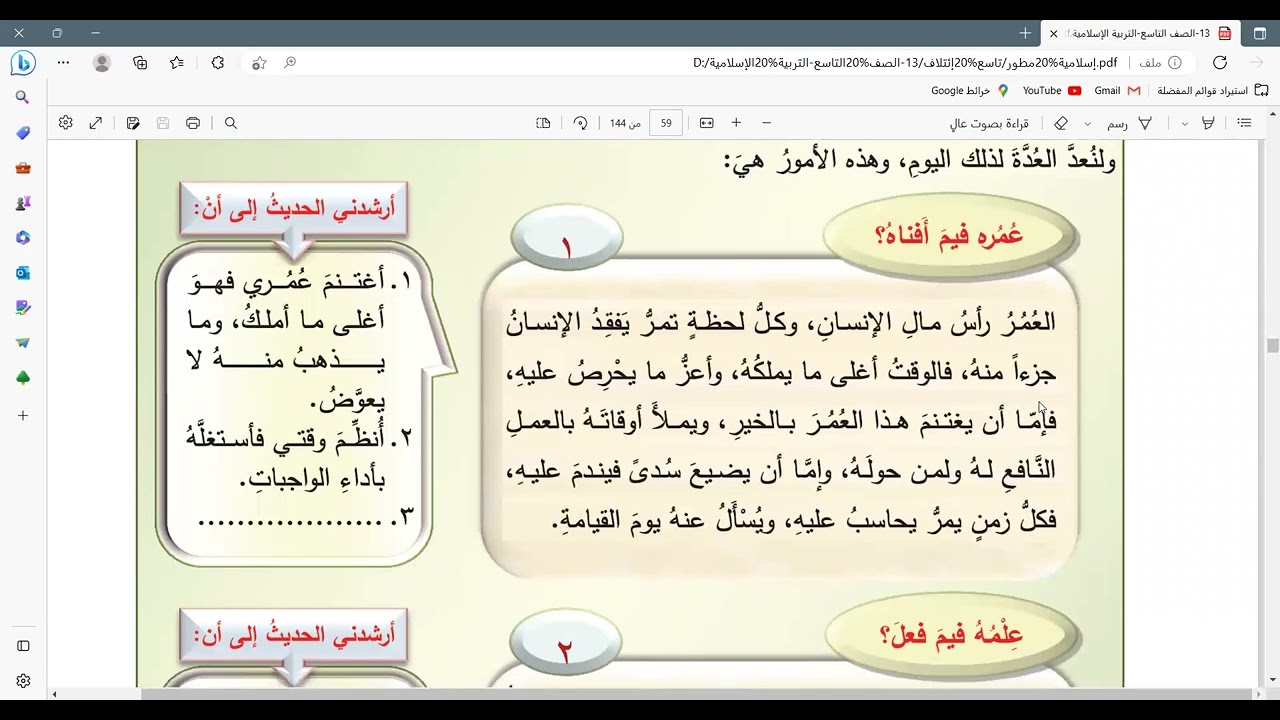Screen dimensions: 1280x720
Task: Click the page number field showing 59
Action: pos(666,123)
